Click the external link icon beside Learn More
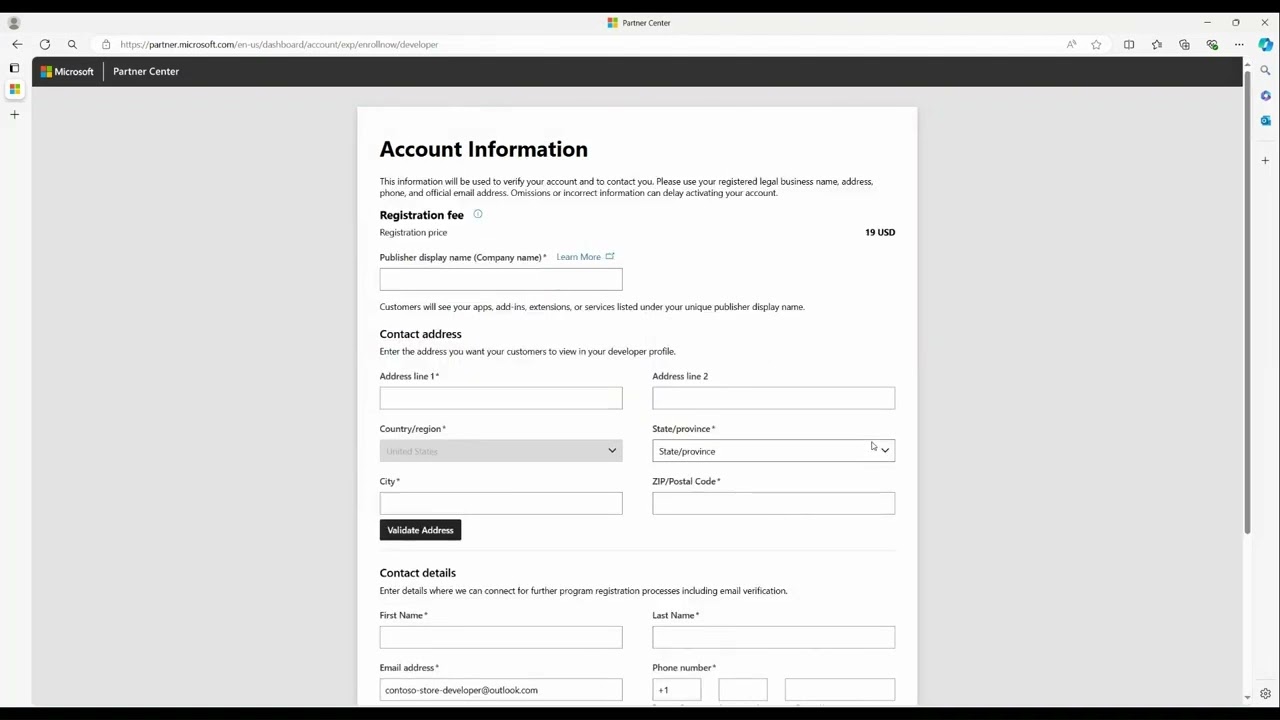 (x=610, y=257)
